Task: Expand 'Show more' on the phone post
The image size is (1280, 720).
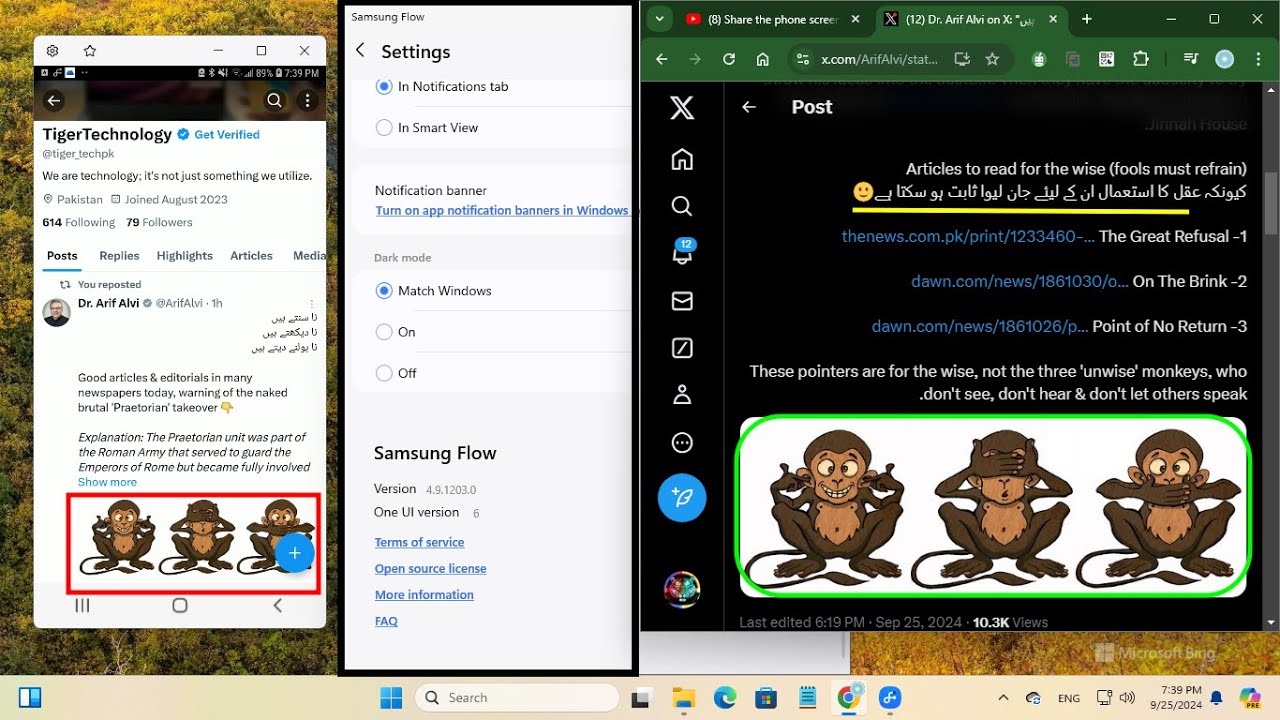Action: point(107,482)
